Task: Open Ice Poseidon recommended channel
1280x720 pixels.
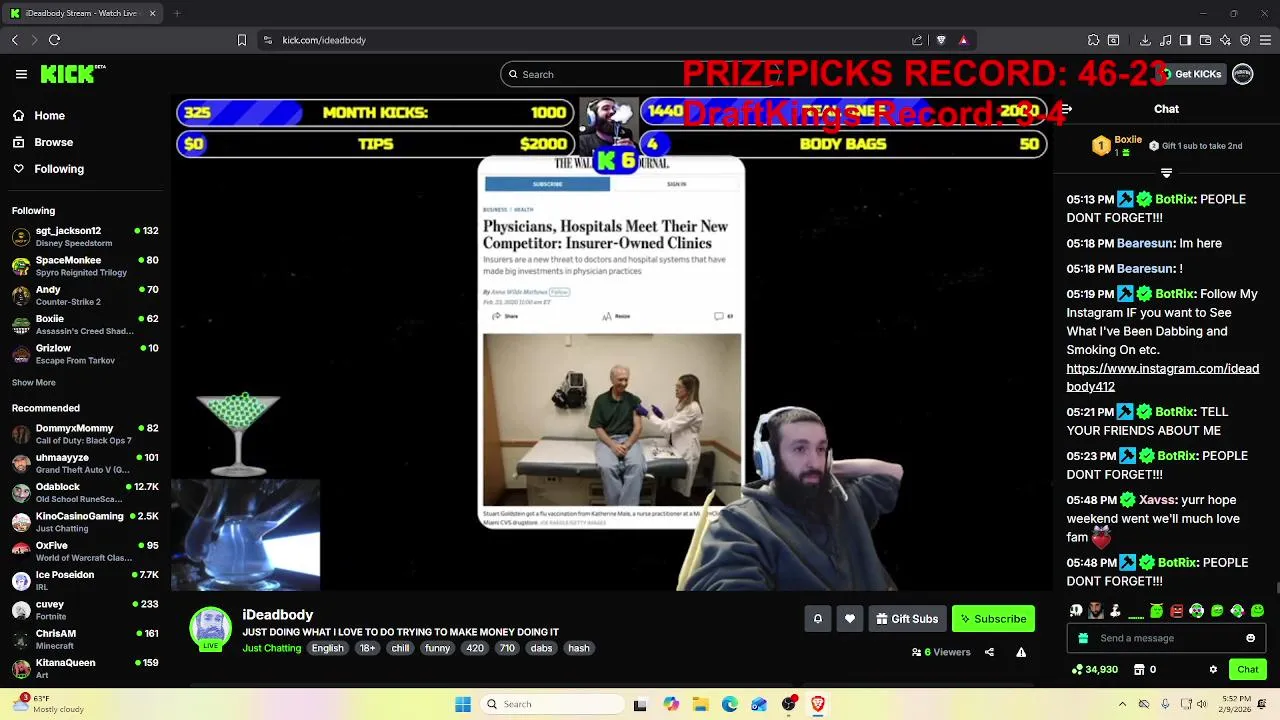Action: (86, 580)
